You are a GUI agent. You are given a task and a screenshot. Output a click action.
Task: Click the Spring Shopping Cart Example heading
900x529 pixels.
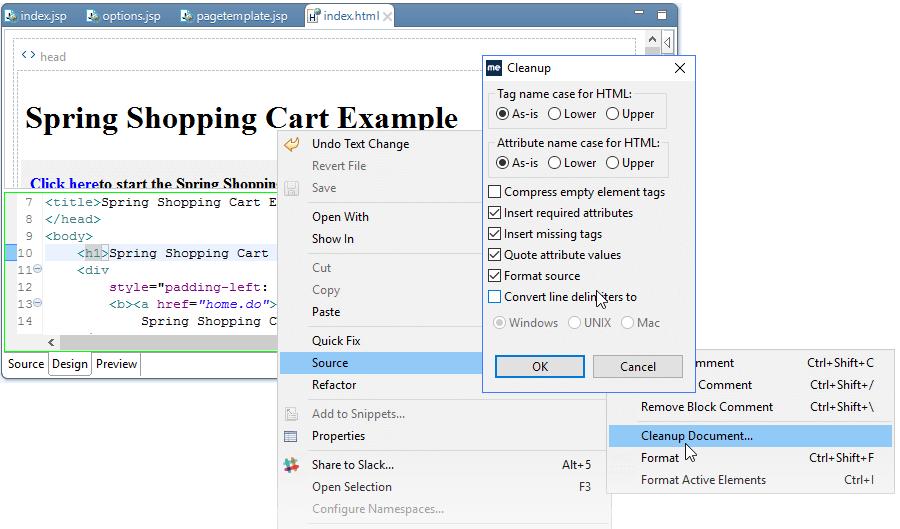242,118
